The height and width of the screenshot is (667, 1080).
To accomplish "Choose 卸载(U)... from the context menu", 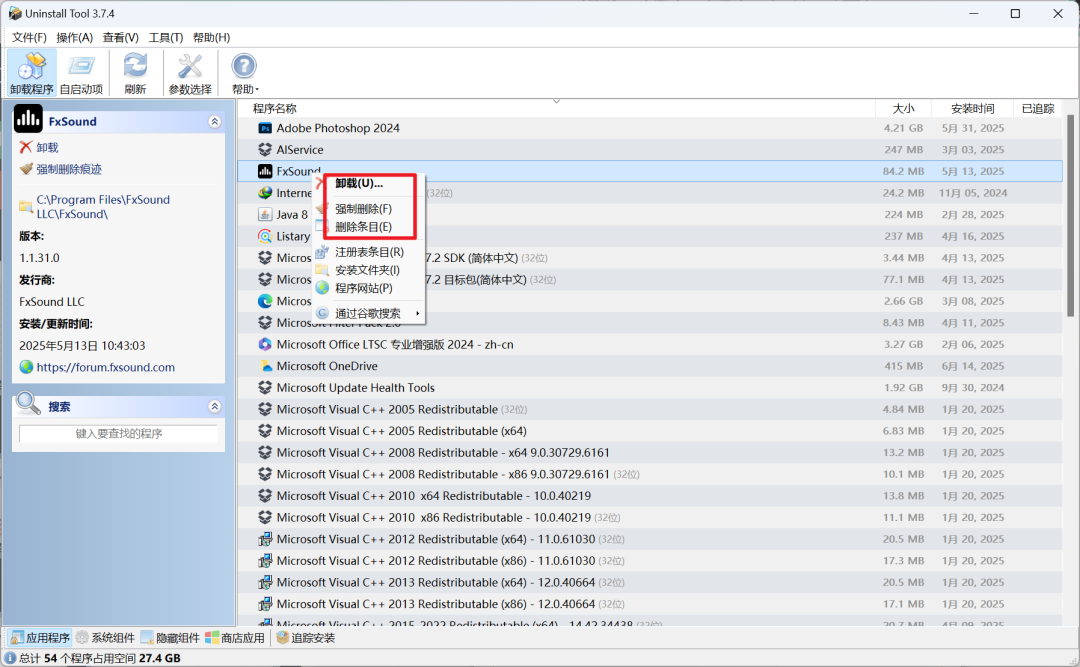I will pyautogui.click(x=359, y=183).
